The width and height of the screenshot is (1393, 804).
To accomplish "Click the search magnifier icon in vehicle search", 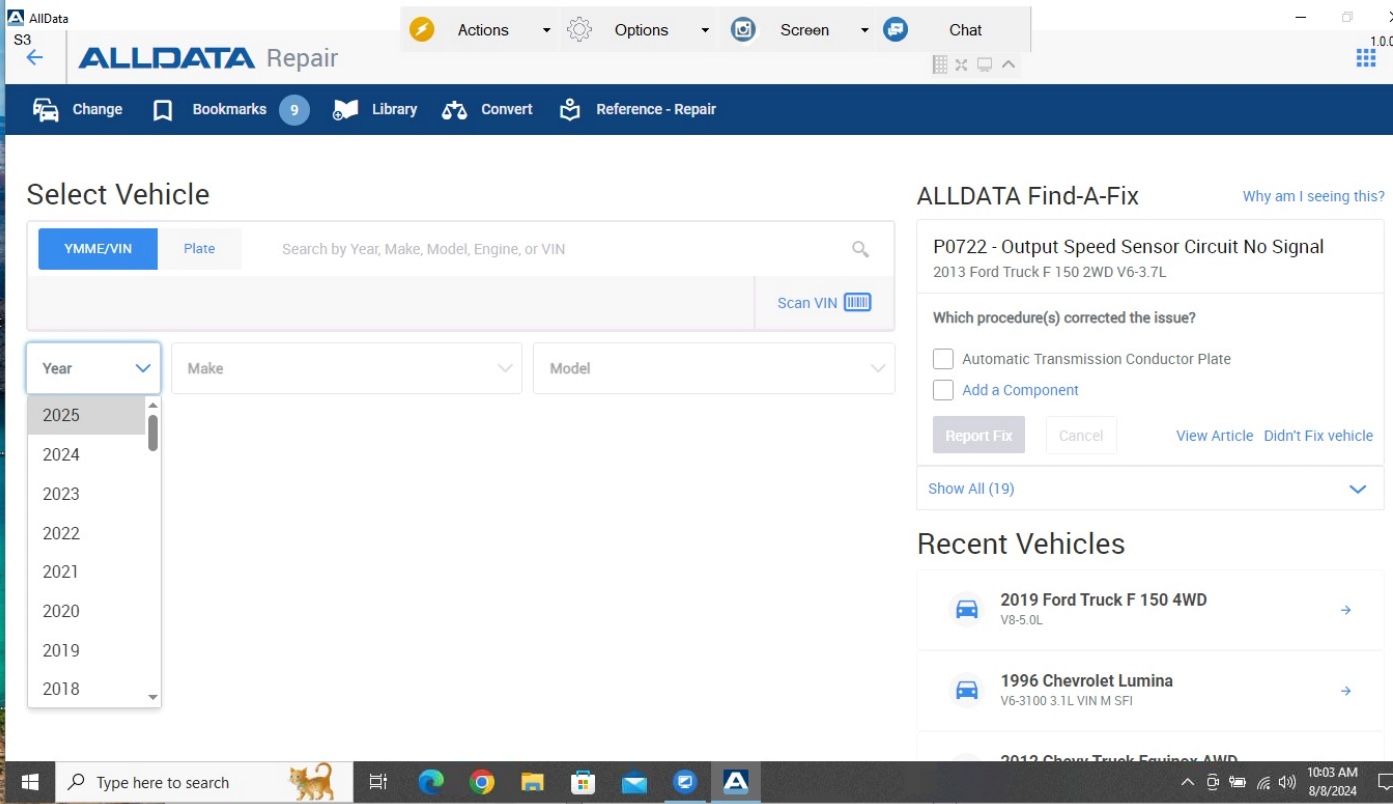I will pyautogui.click(x=860, y=249).
